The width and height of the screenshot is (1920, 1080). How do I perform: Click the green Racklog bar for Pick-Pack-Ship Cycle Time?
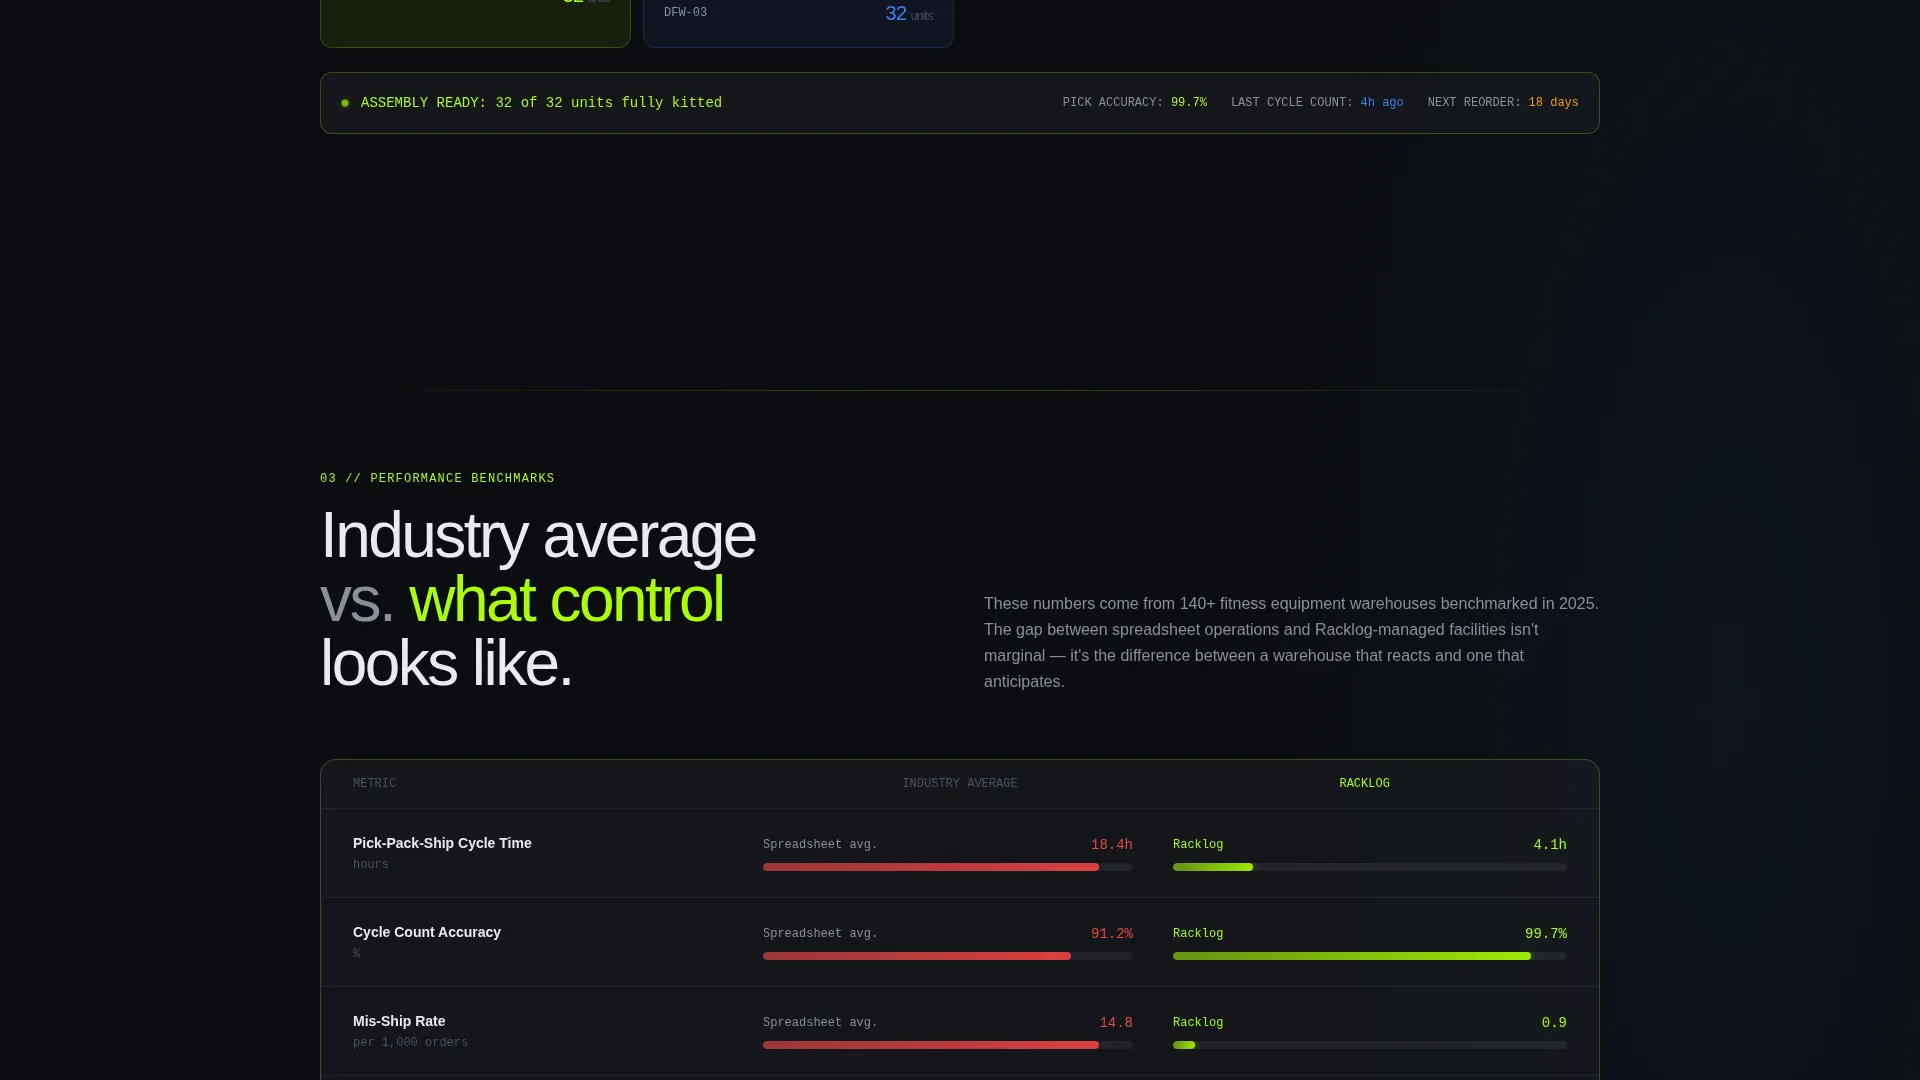pyautogui.click(x=1213, y=867)
